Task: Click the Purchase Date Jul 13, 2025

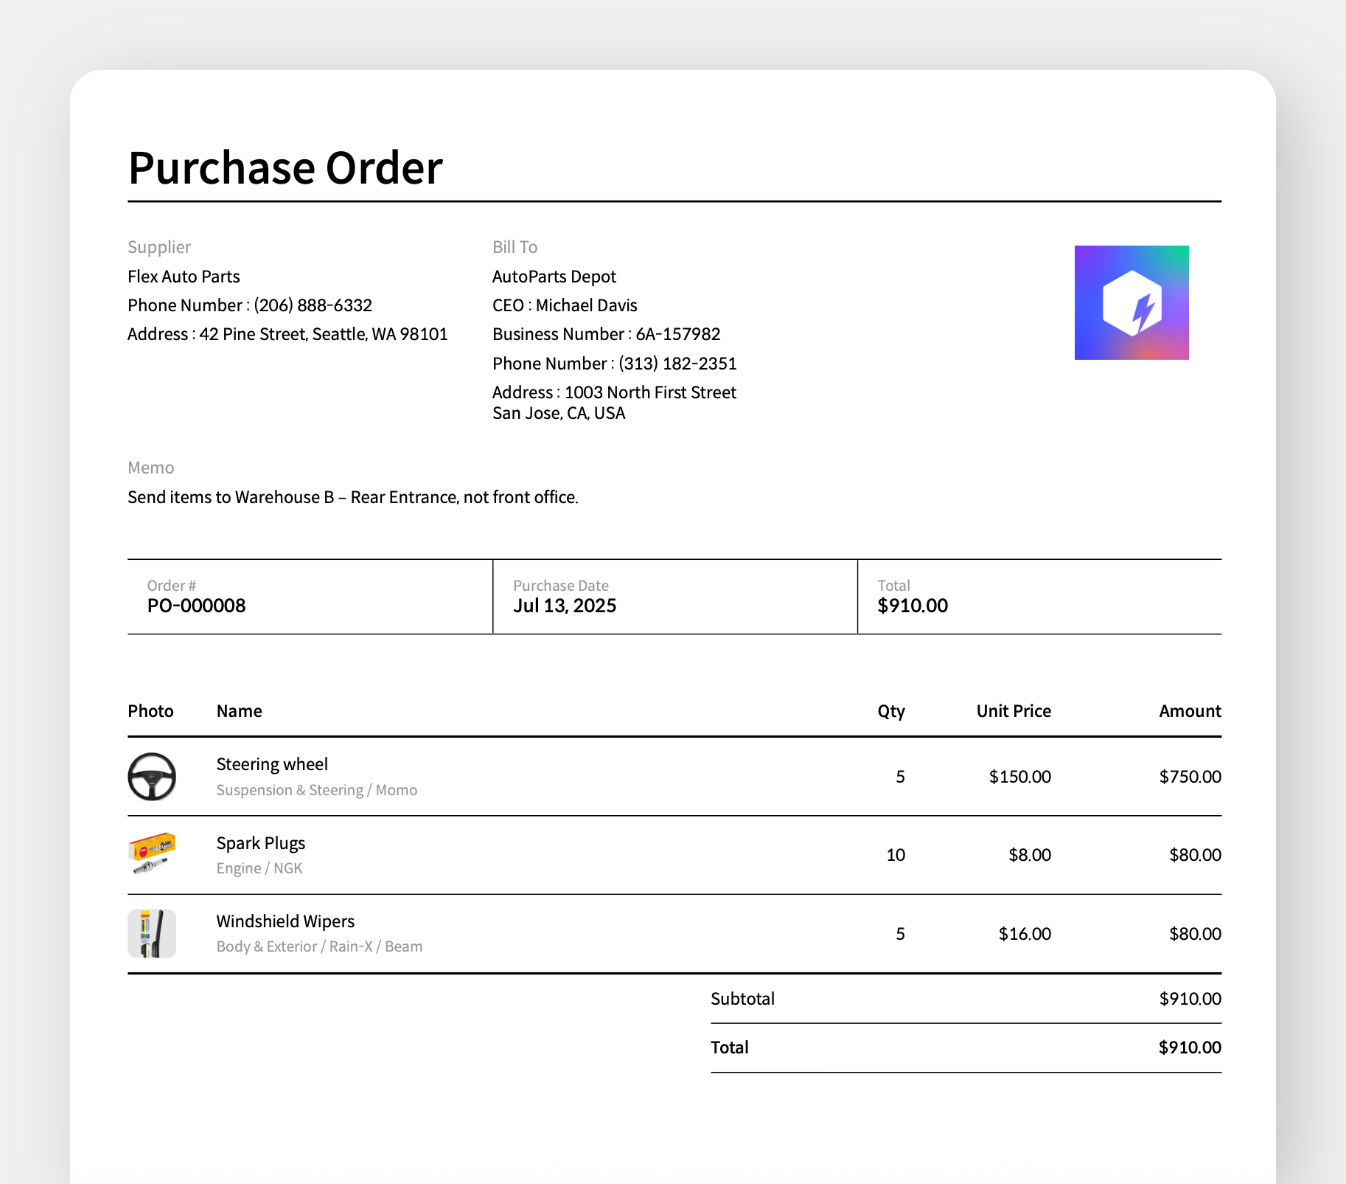Action: click(564, 605)
